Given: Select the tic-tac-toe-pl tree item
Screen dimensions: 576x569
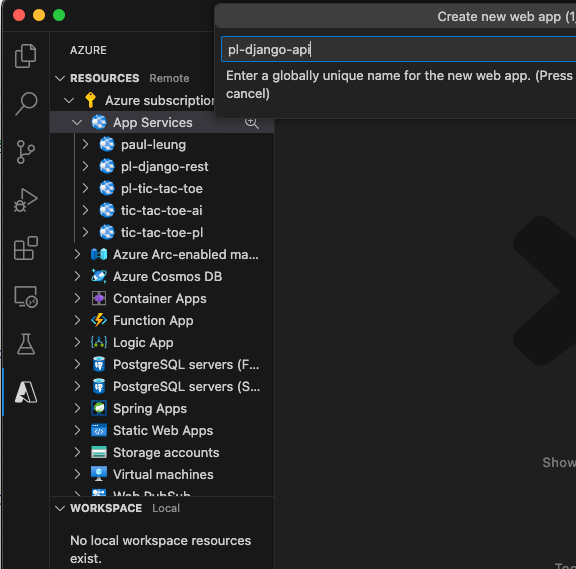Looking at the screenshot, I should 162,233.
